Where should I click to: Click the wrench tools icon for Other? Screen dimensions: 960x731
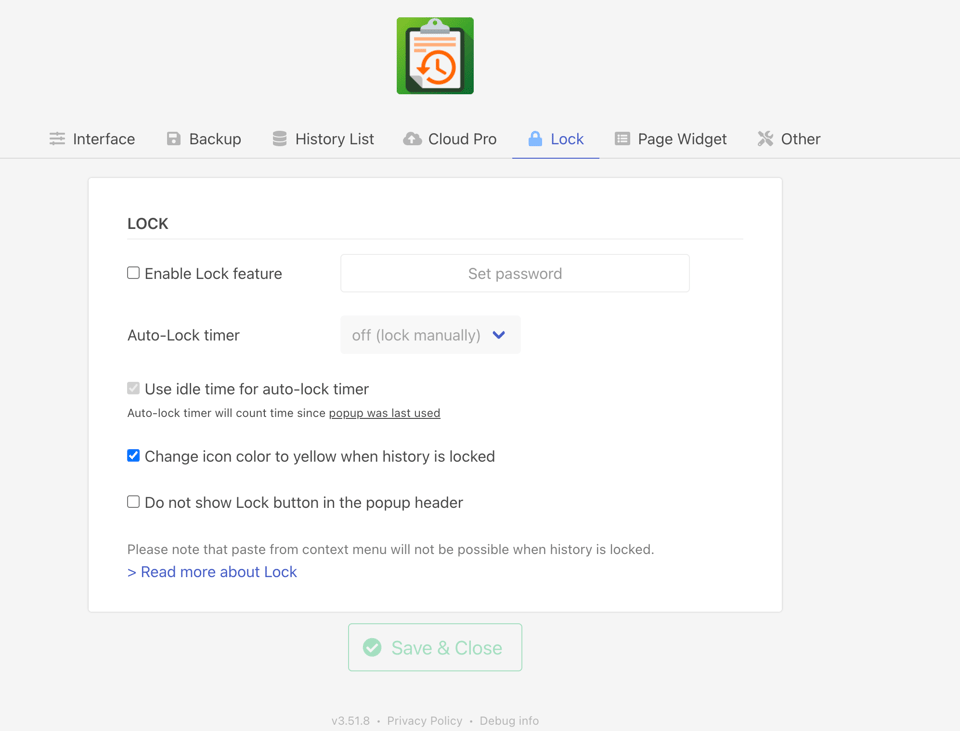[x=765, y=139]
